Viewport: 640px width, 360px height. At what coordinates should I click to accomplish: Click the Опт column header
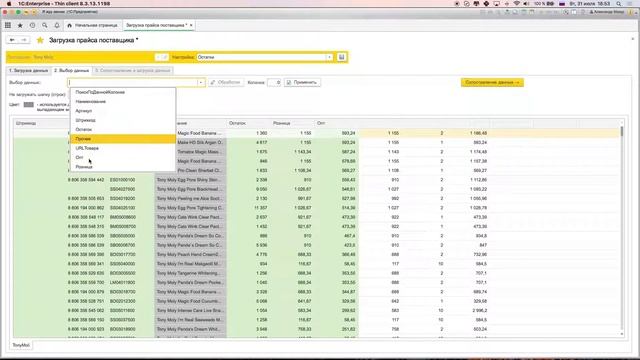coord(336,123)
